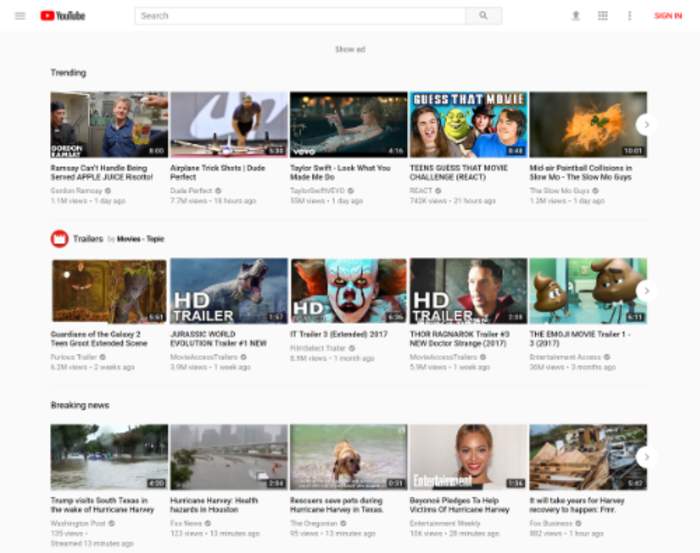Open the Entertainment Weekly channel name
700x553 pixels.
coord(445,523)
